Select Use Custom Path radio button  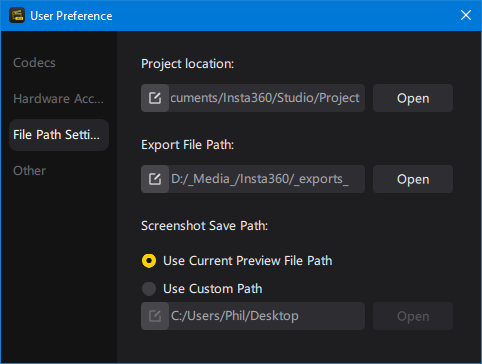pos(149,289)
